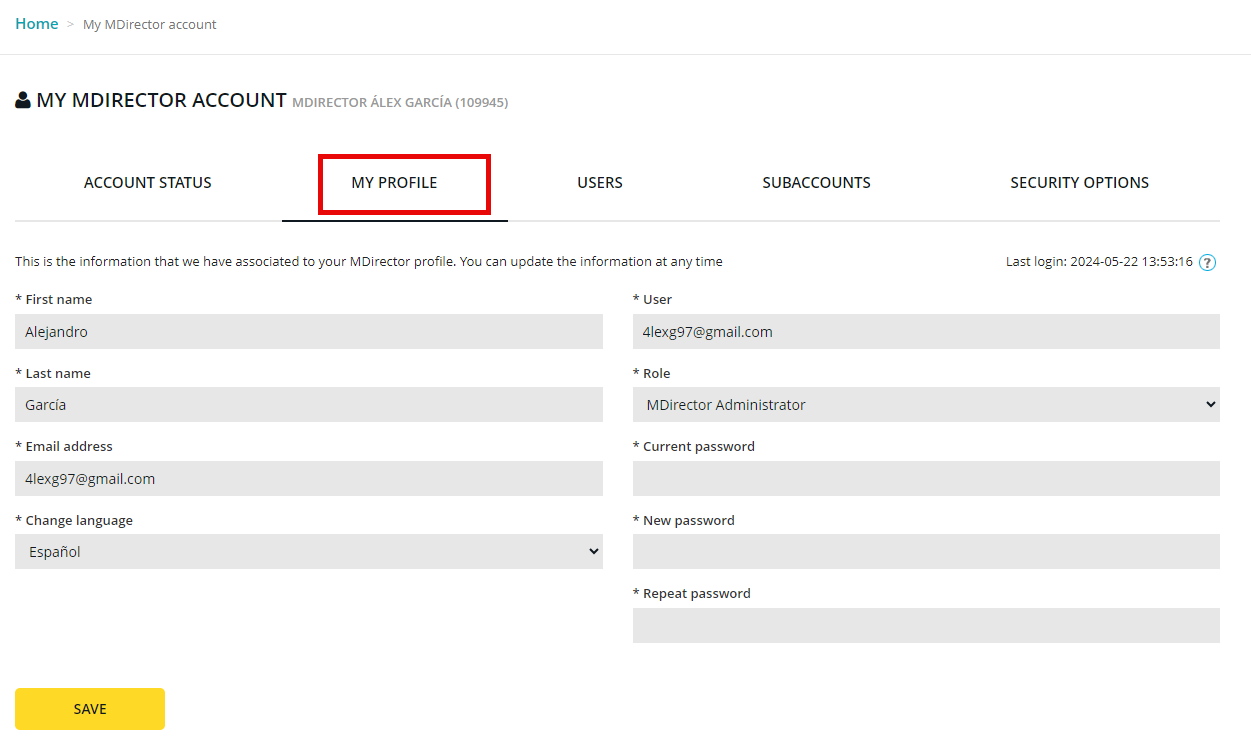Go to Home via breadcrumb link
This screenshot has height=744, width=1251.
37,24
